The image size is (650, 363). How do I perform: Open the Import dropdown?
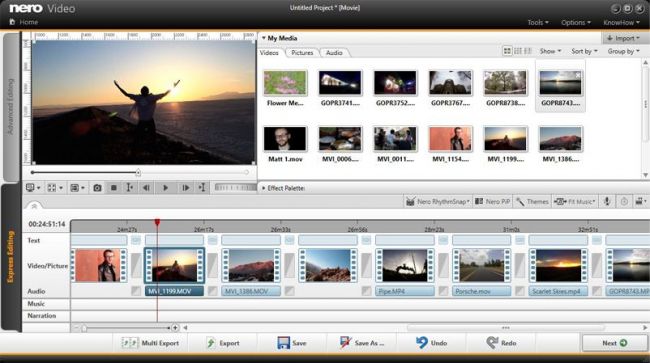tap(623, 38)
